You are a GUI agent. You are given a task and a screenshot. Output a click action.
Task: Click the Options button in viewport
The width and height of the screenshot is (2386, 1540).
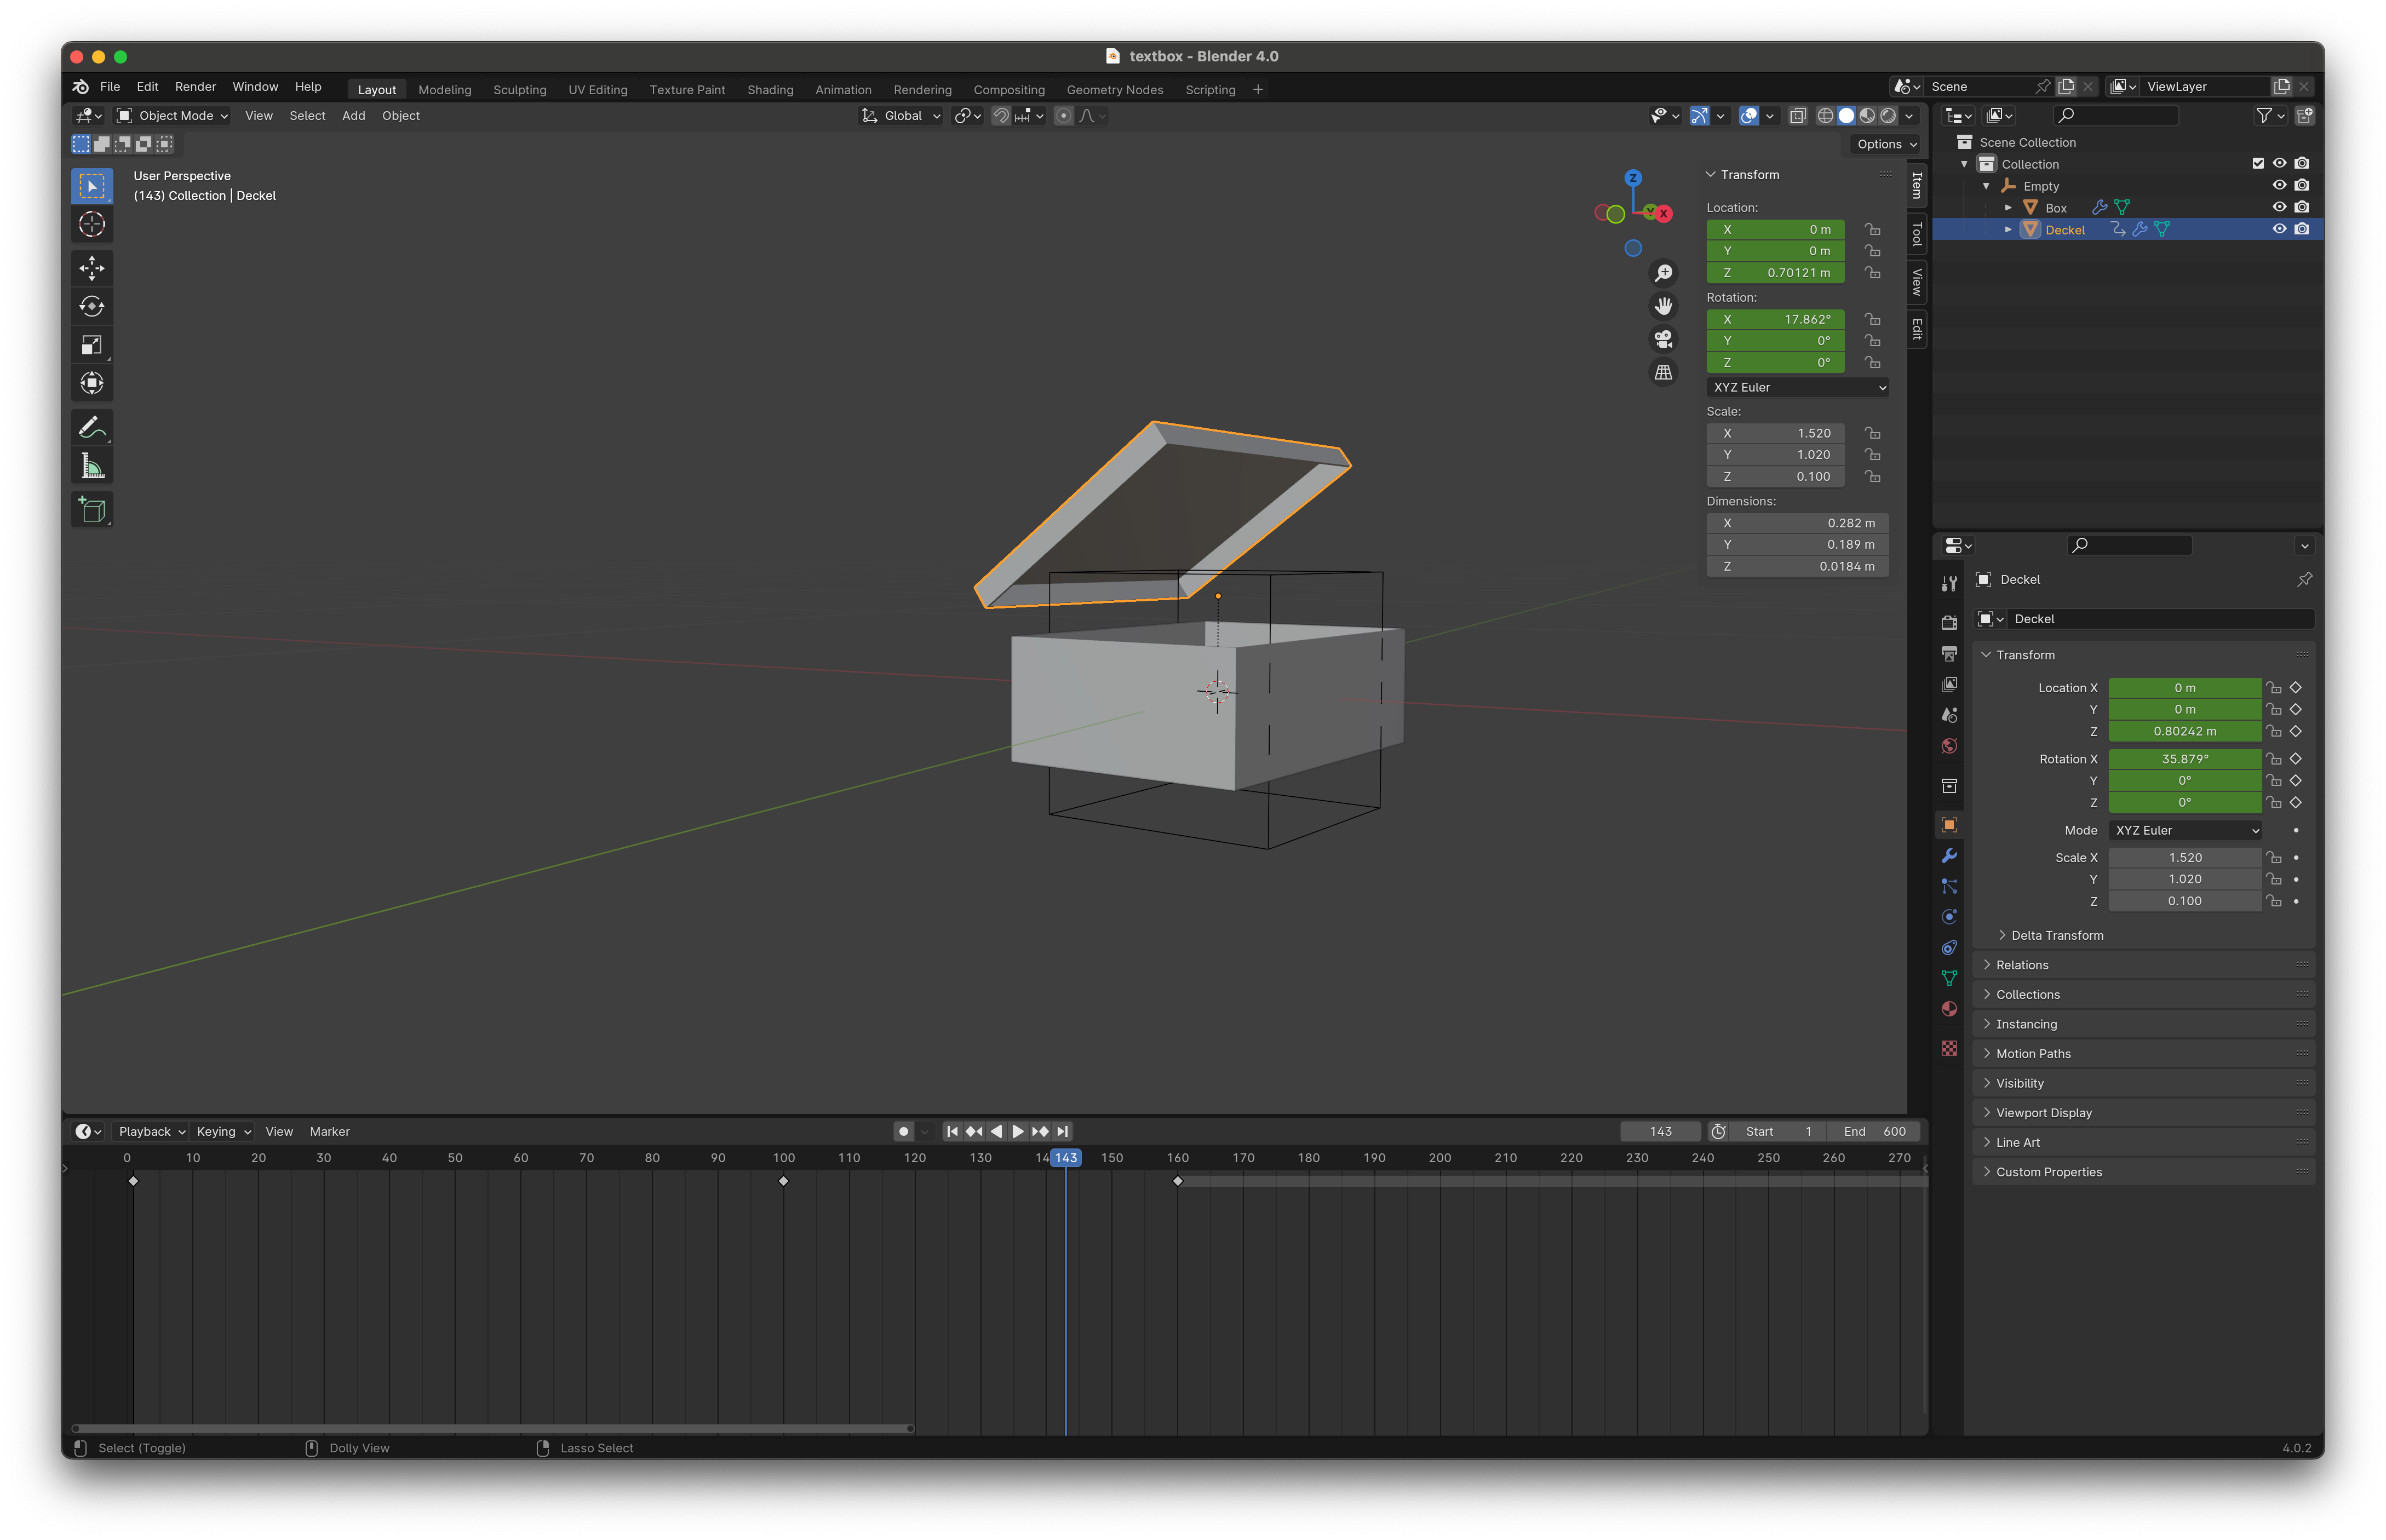[1885, 144]
